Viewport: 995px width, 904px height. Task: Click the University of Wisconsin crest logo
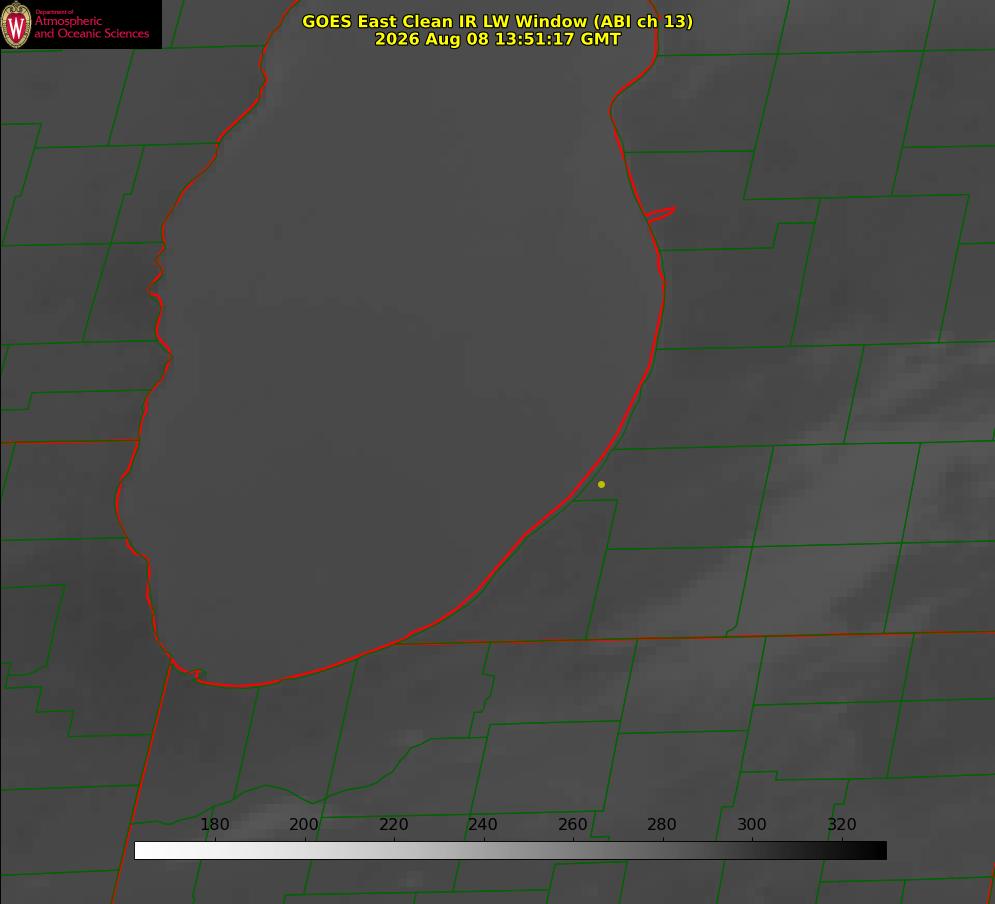coord(16,25)
